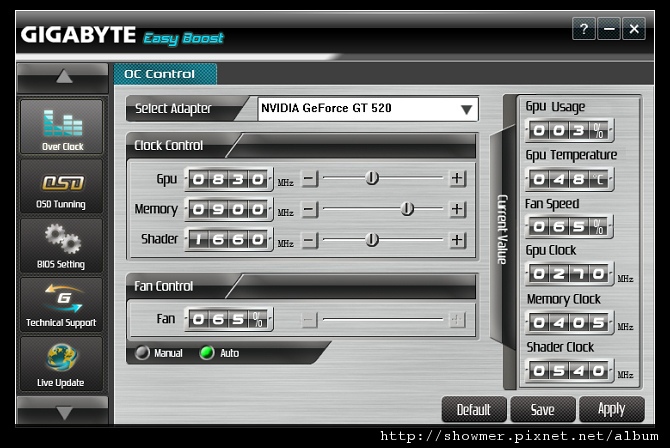670x448 pixels.
Task: Click the help question mark button
Action: [x=584, y=29]
